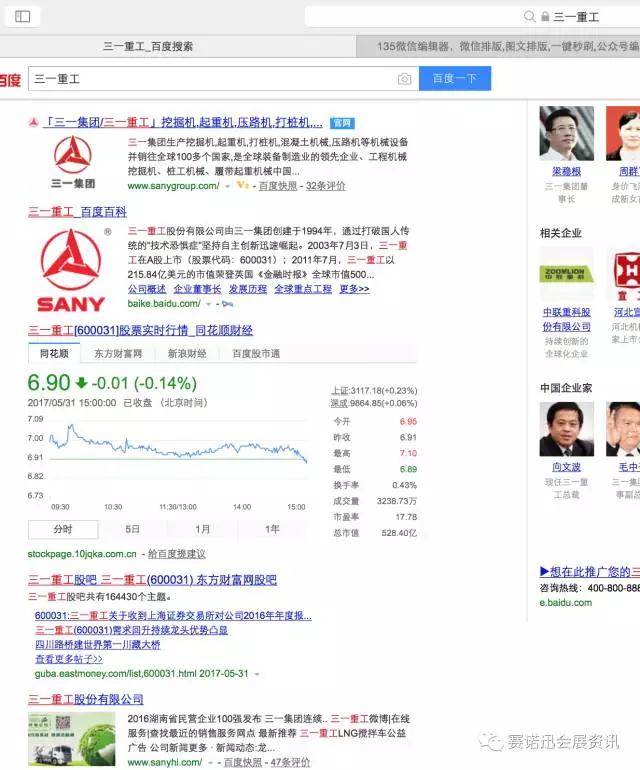Click the 深成 index value link
Screen dimensions: 640x770
374,404
